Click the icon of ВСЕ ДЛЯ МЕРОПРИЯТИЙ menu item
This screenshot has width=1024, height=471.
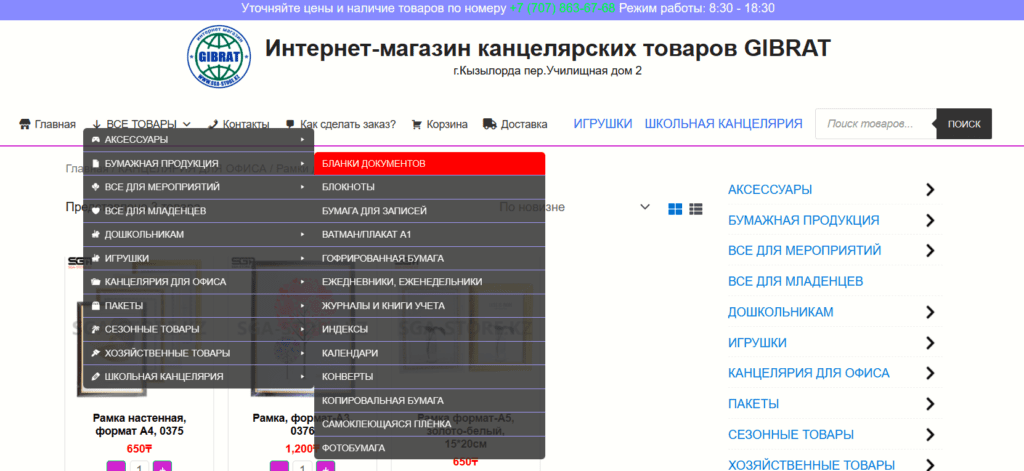[x=95, y=187]
